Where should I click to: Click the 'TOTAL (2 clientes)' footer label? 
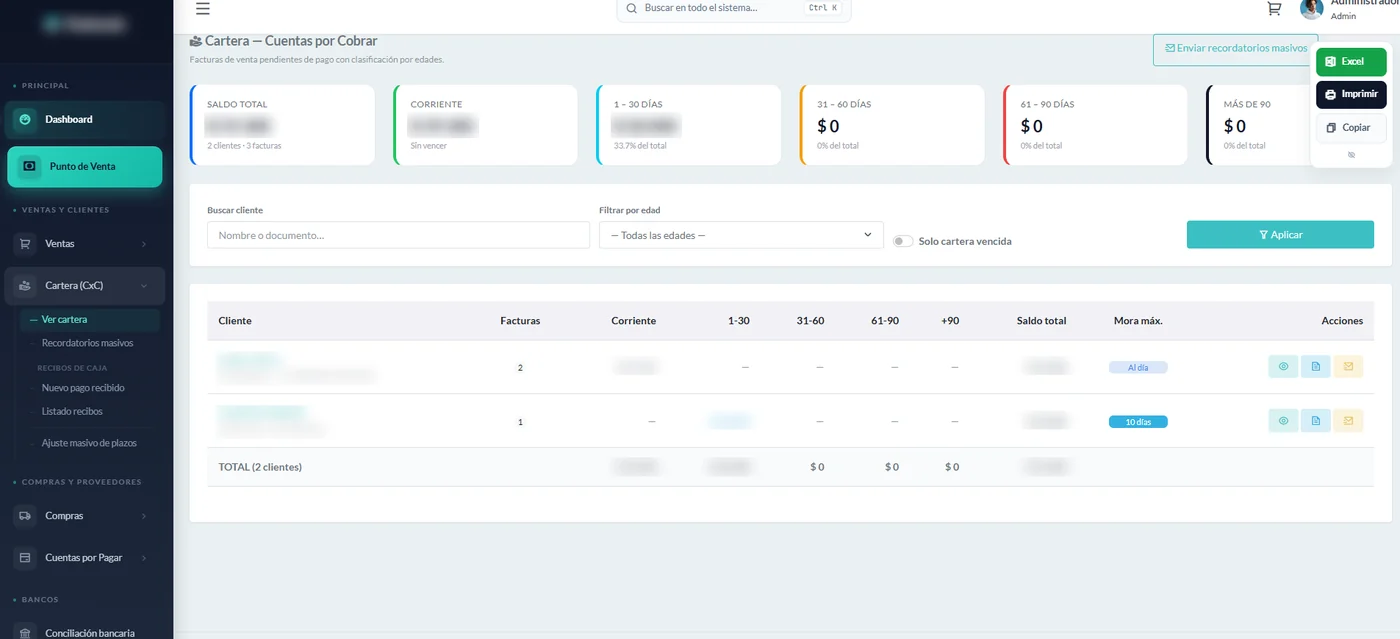260,467
